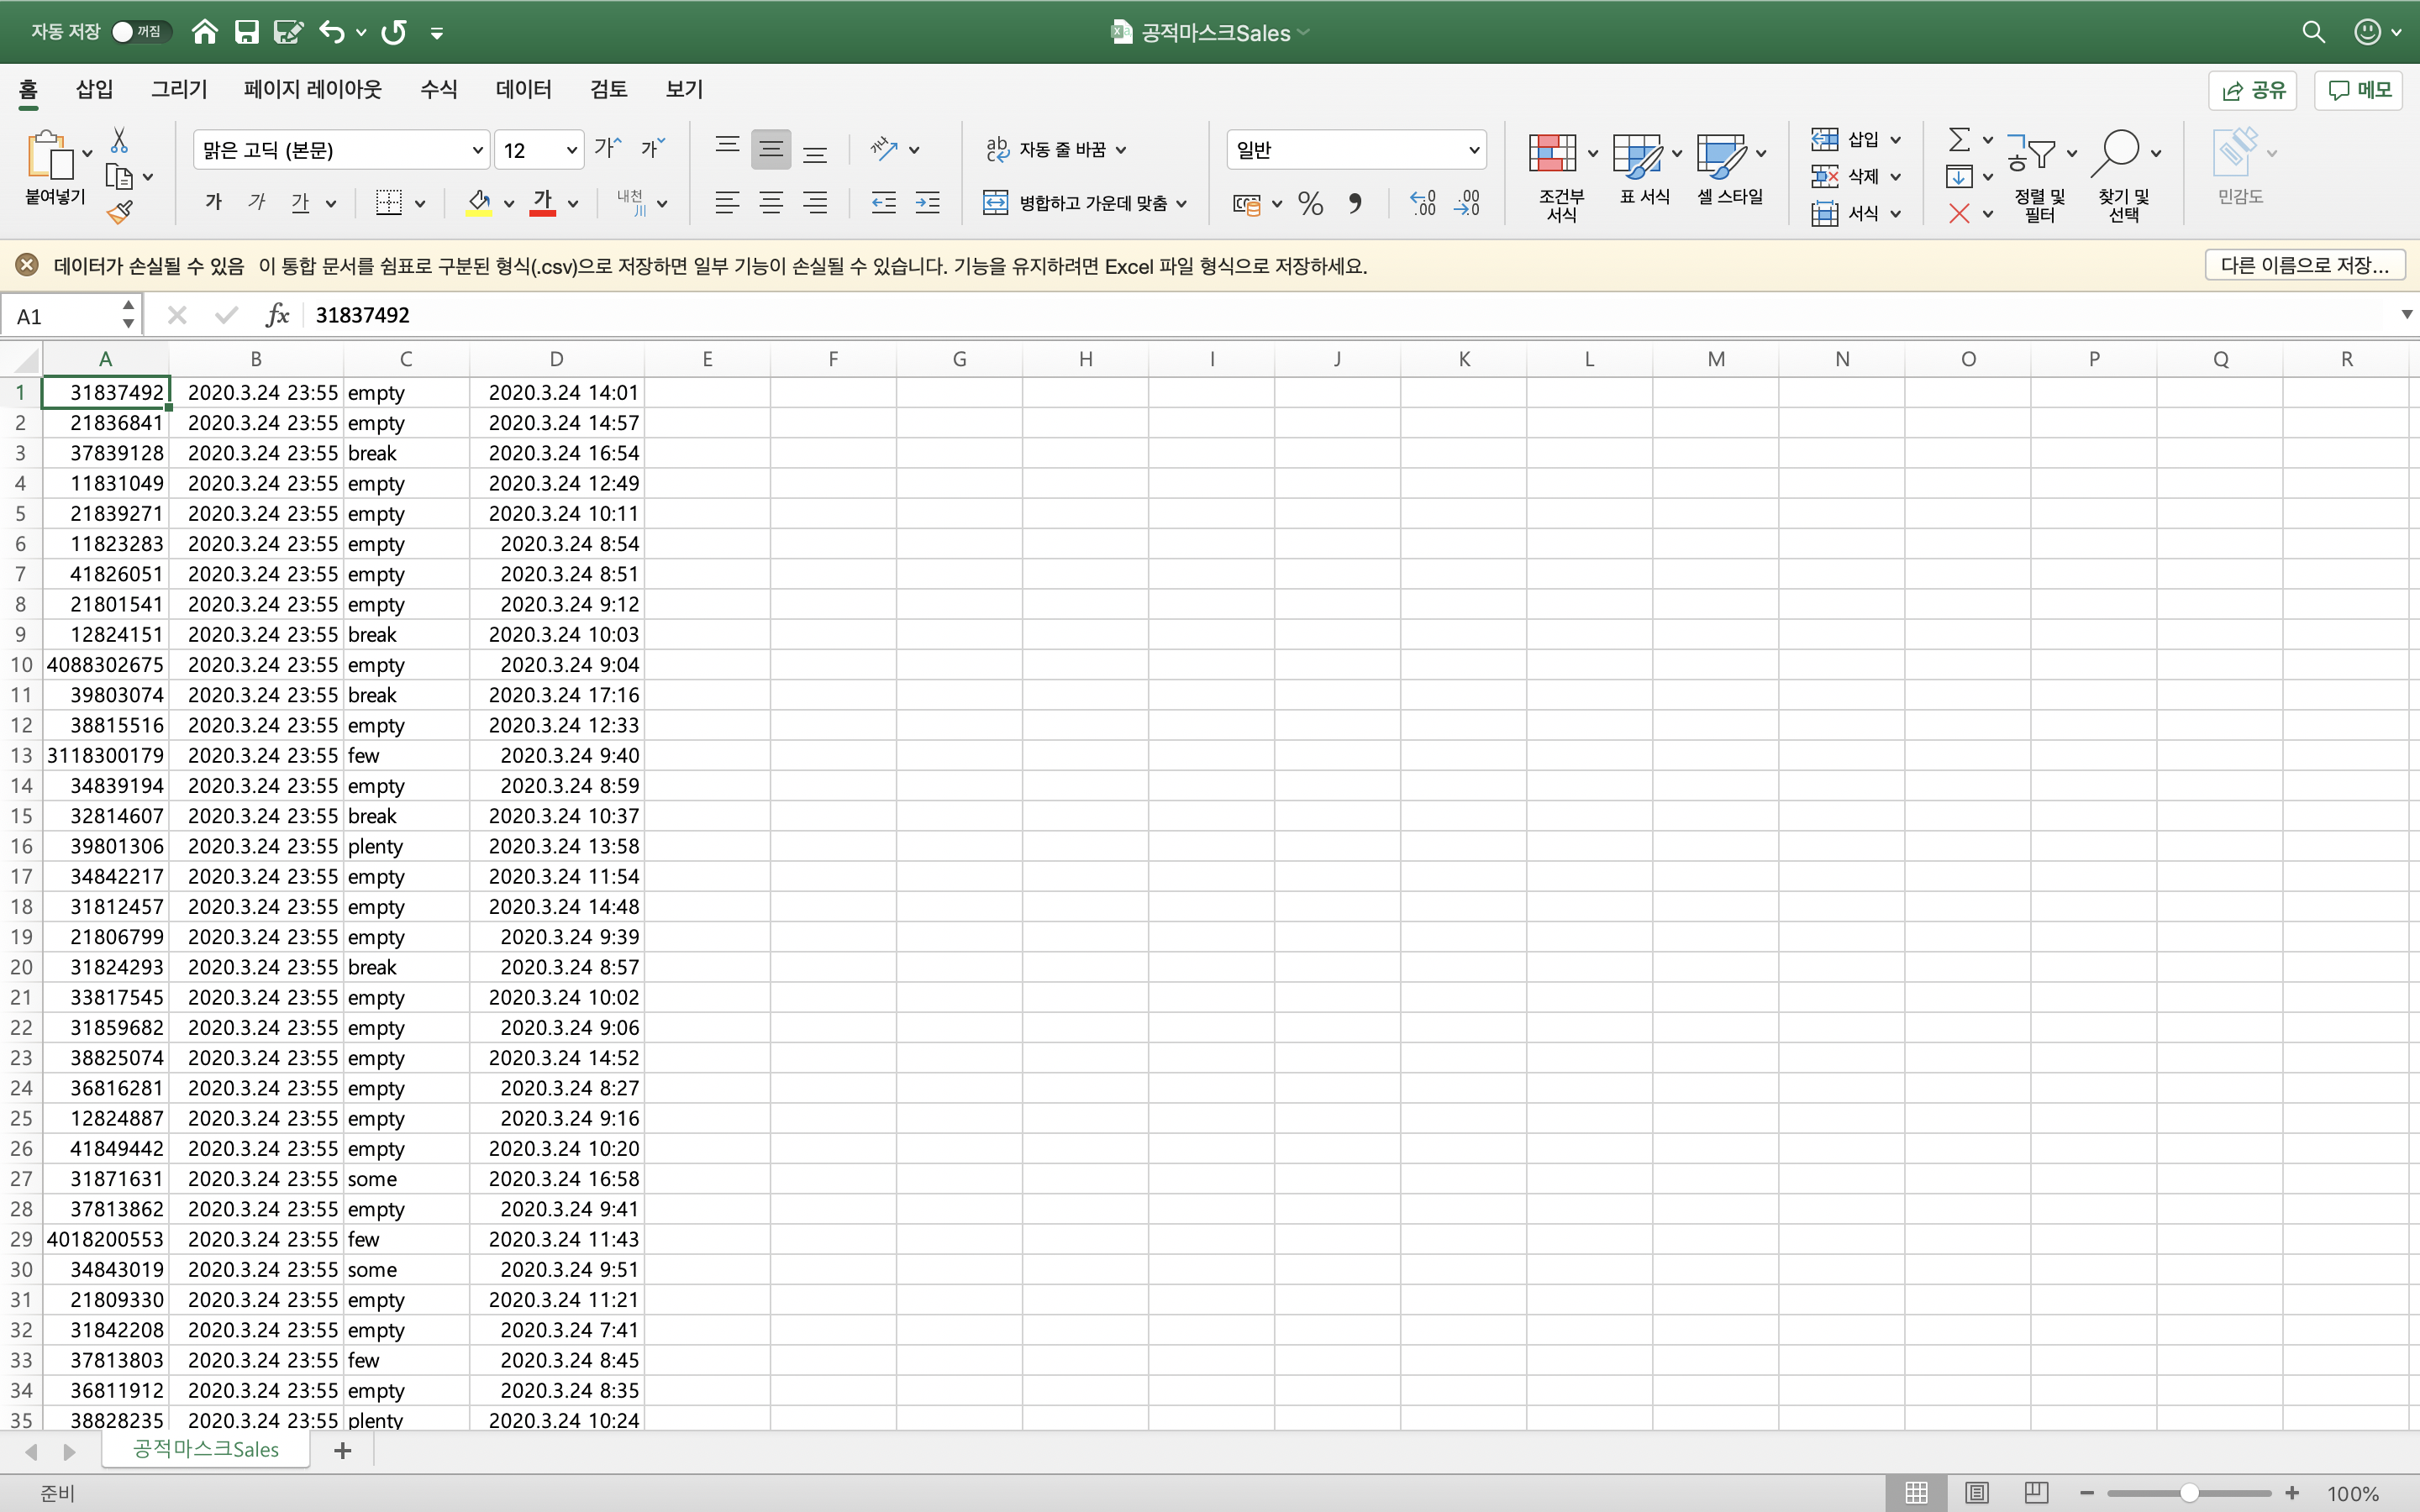Click the Format Painter brush icon
Viewport: 2420px width, 1512px height.
119,211
